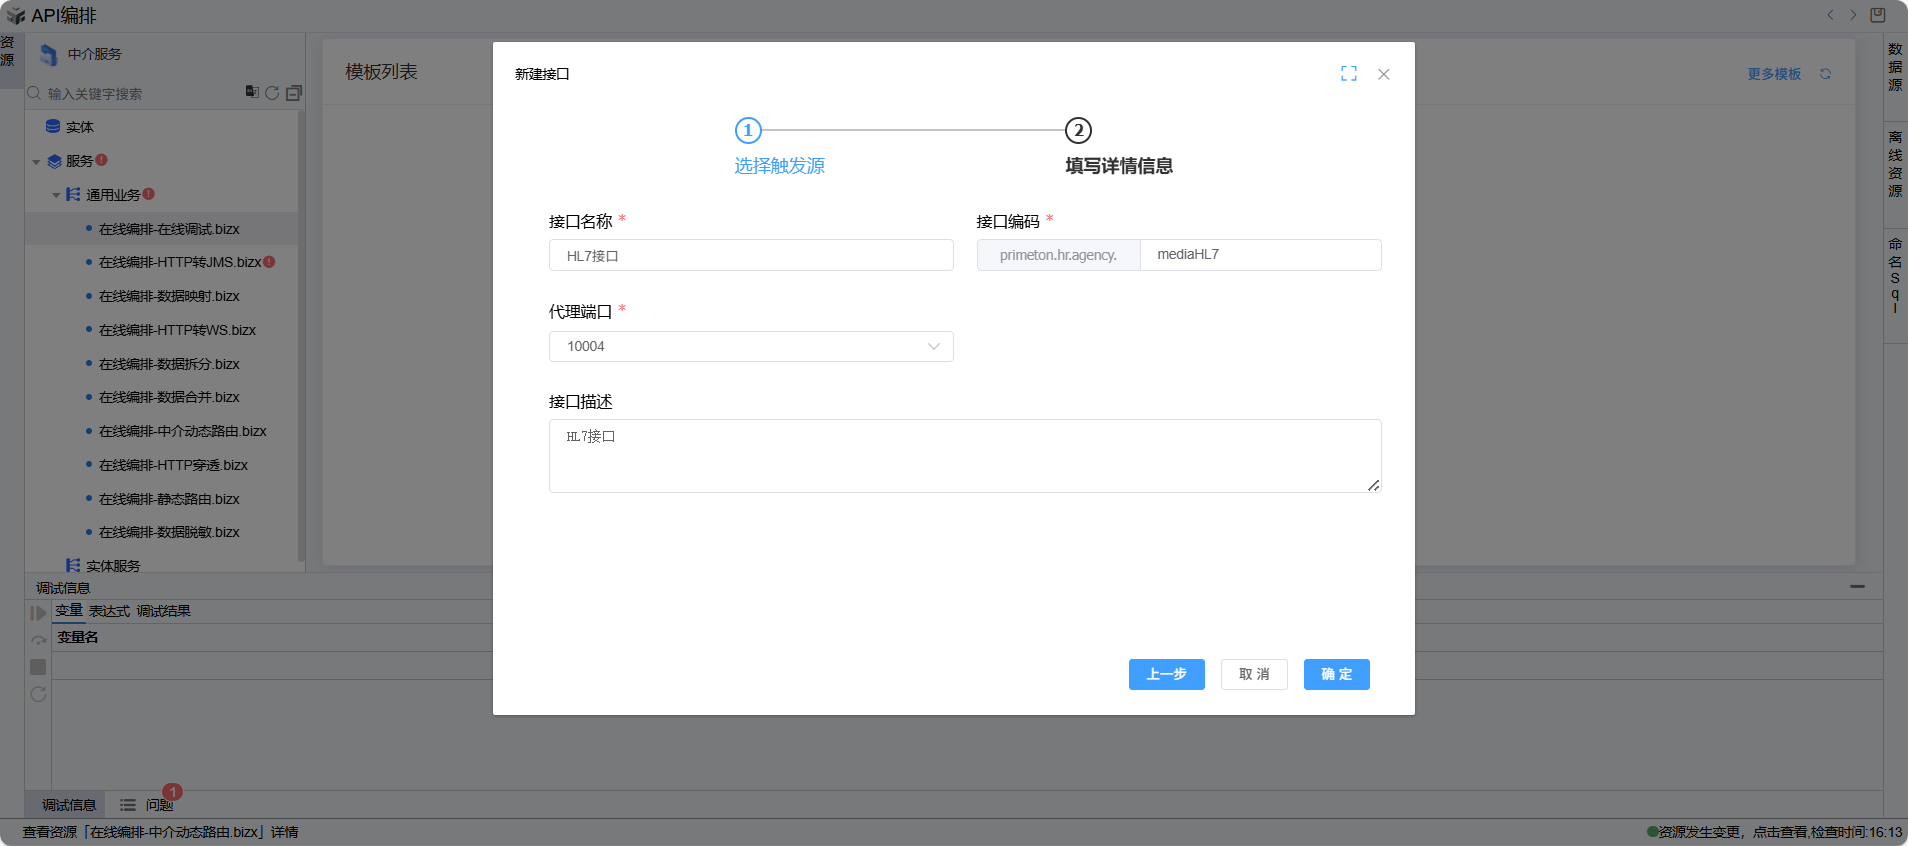Collapse the 服务 tree node
The image size is (1908, 846).
(x=37, y=162)
